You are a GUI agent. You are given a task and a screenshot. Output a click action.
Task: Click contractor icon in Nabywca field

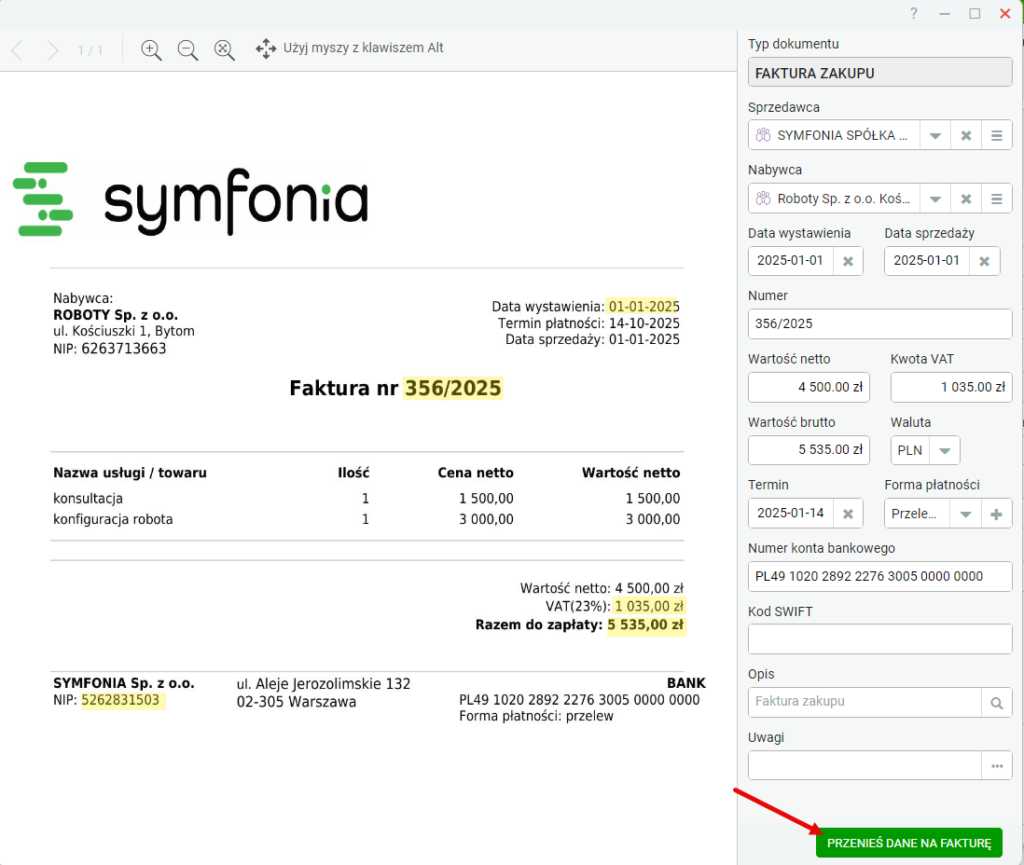tap(763, 198)
